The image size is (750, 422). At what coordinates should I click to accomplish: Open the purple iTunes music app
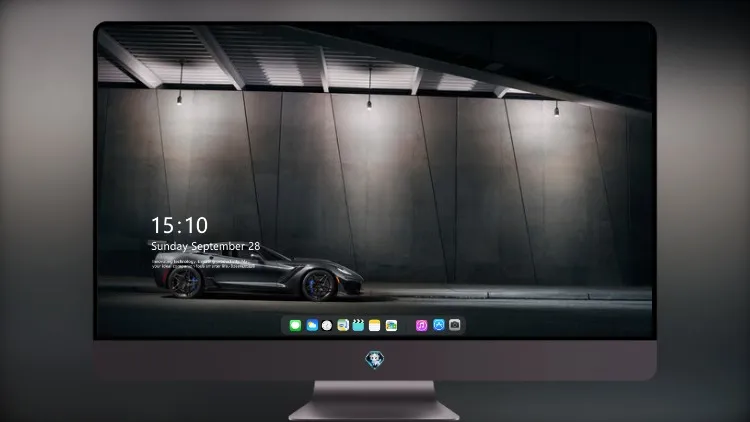[x=421, y=325]
